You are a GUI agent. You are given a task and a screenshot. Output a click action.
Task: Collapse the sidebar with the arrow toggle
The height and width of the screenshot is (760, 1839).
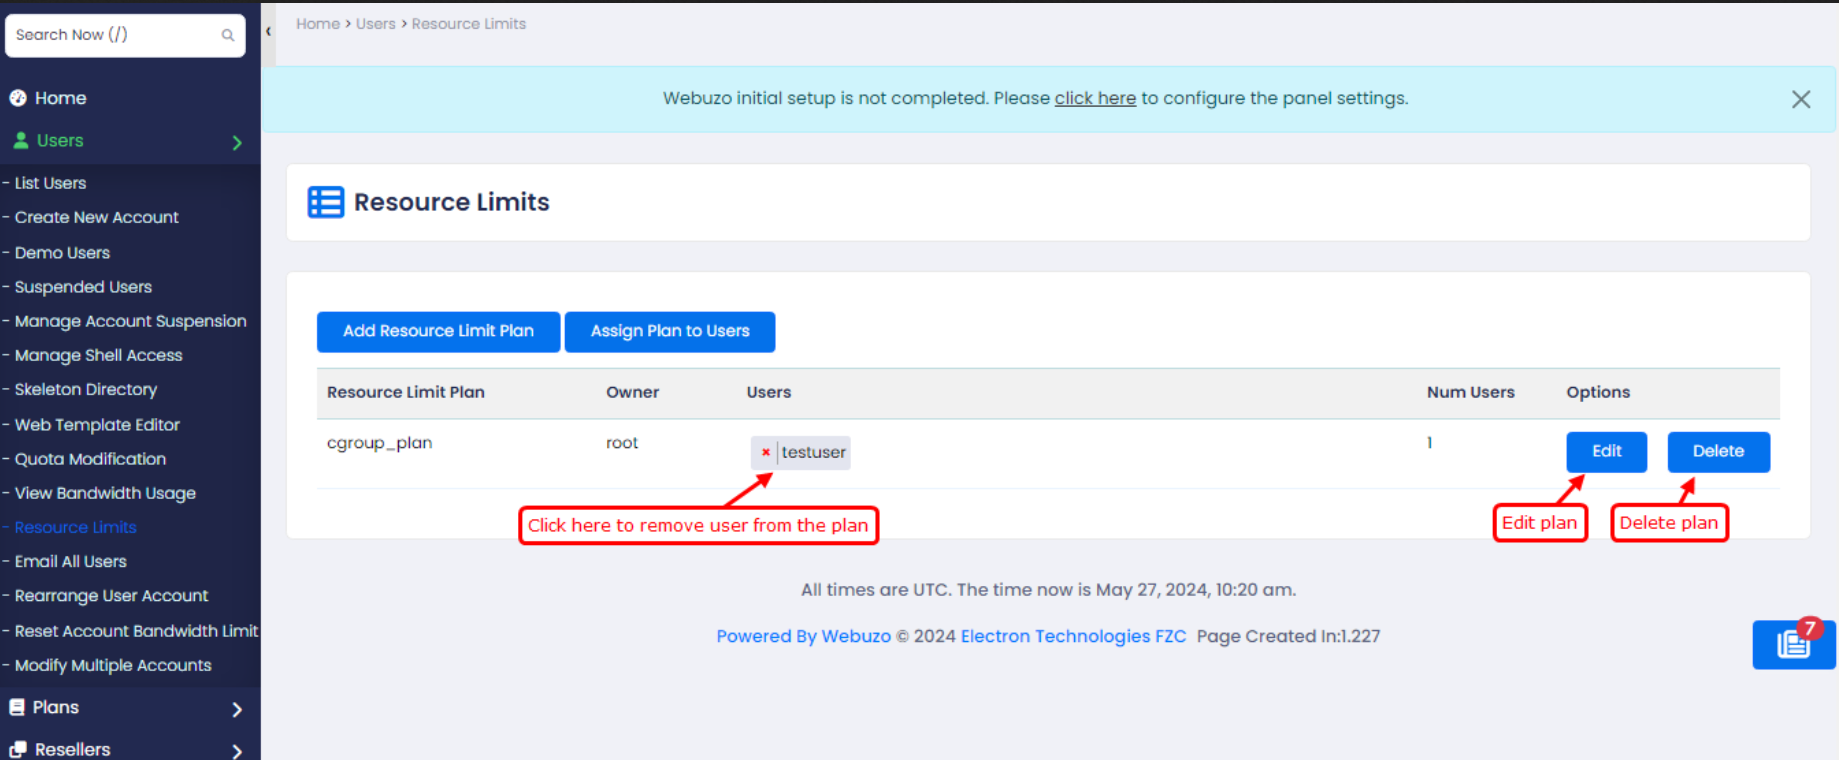click(268, 32)
